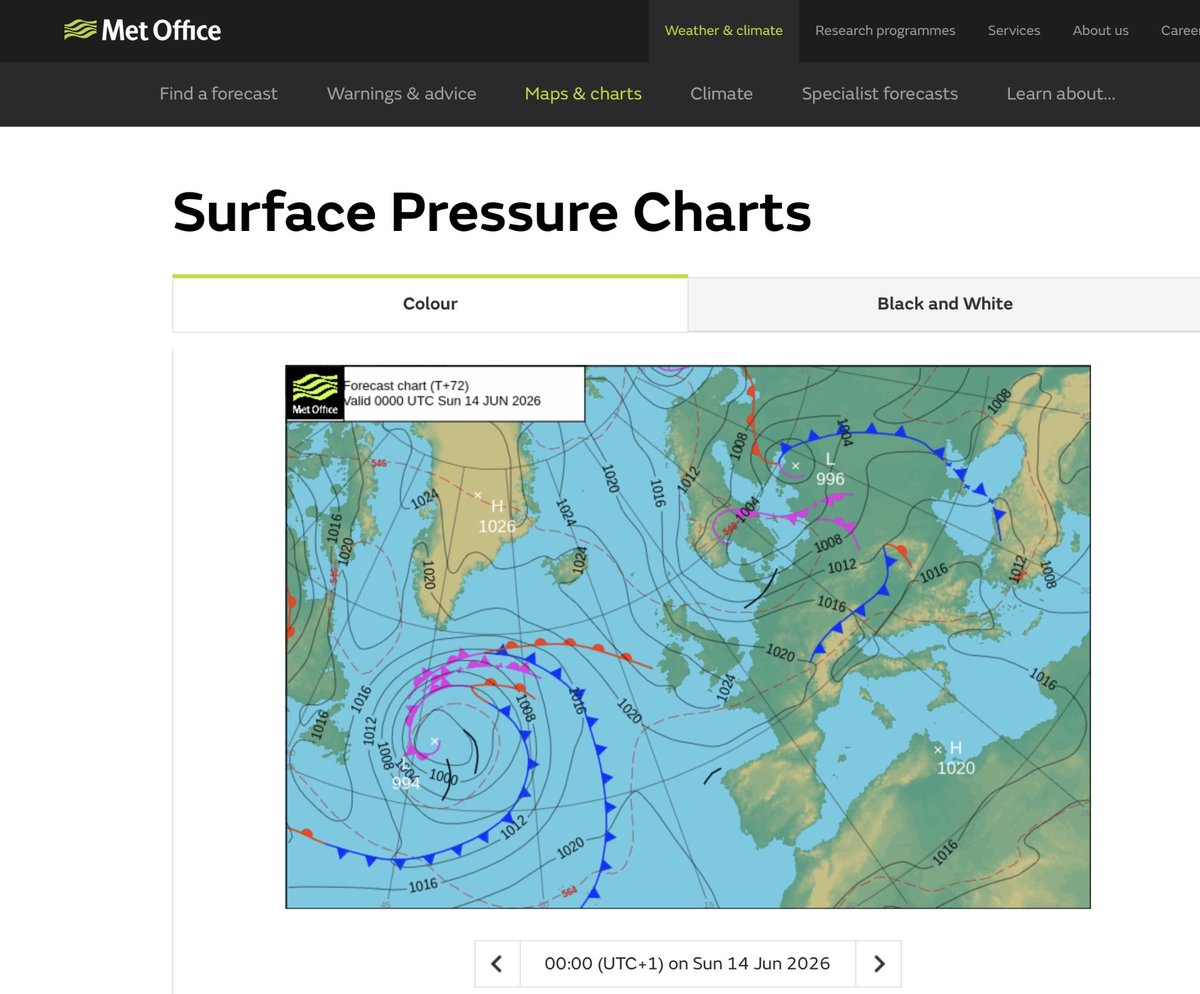This screenshot has height=994, width=1200.
Task: Open Climate navigation link
Action: point(721,94)
